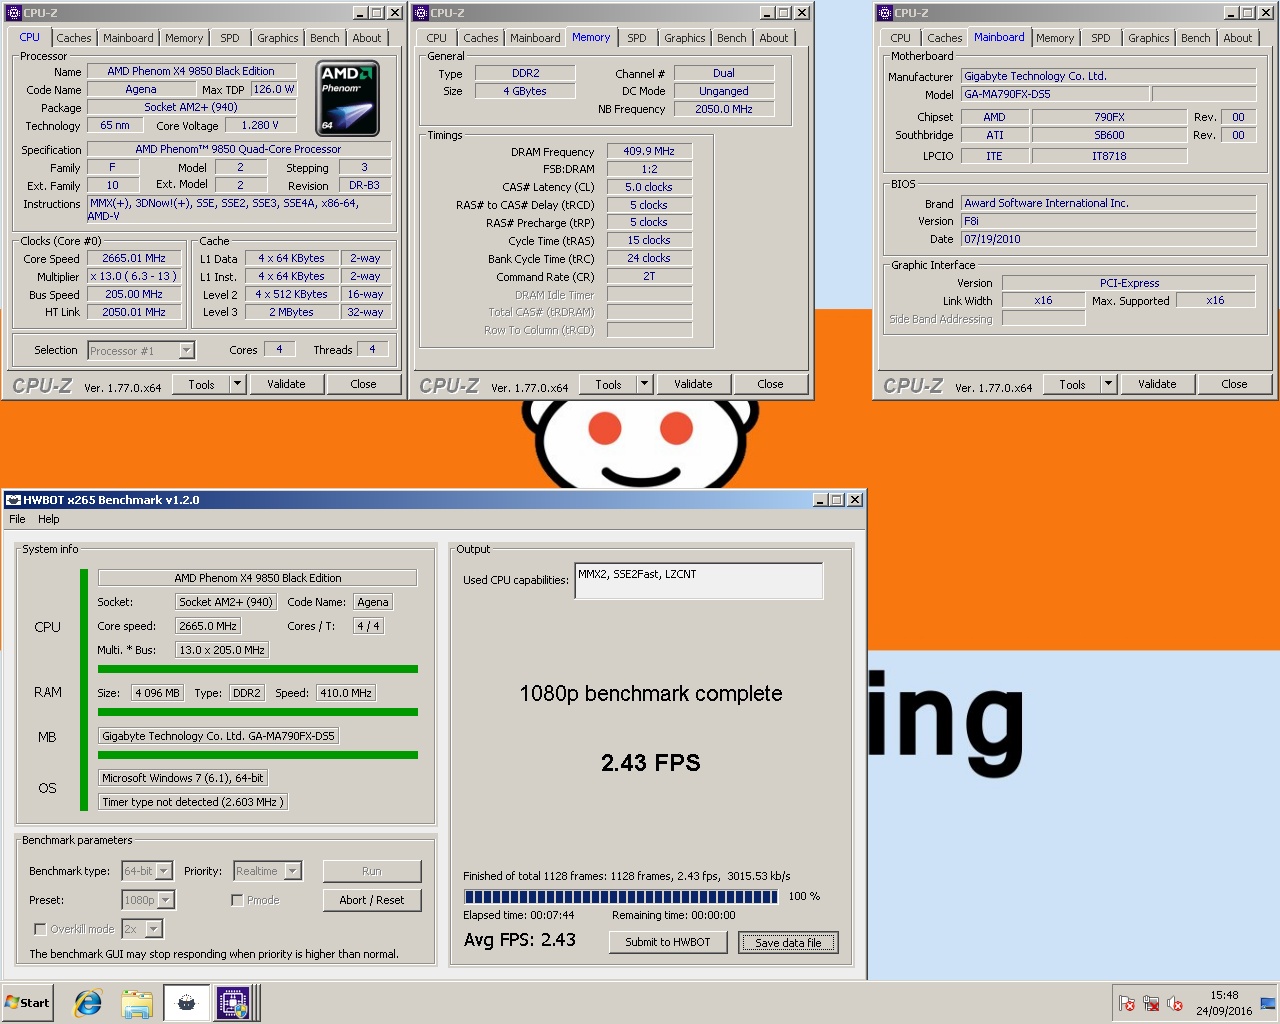
Task: Click CAS# Latency 5.0 clocks value
Action: [x=649, y=187]
